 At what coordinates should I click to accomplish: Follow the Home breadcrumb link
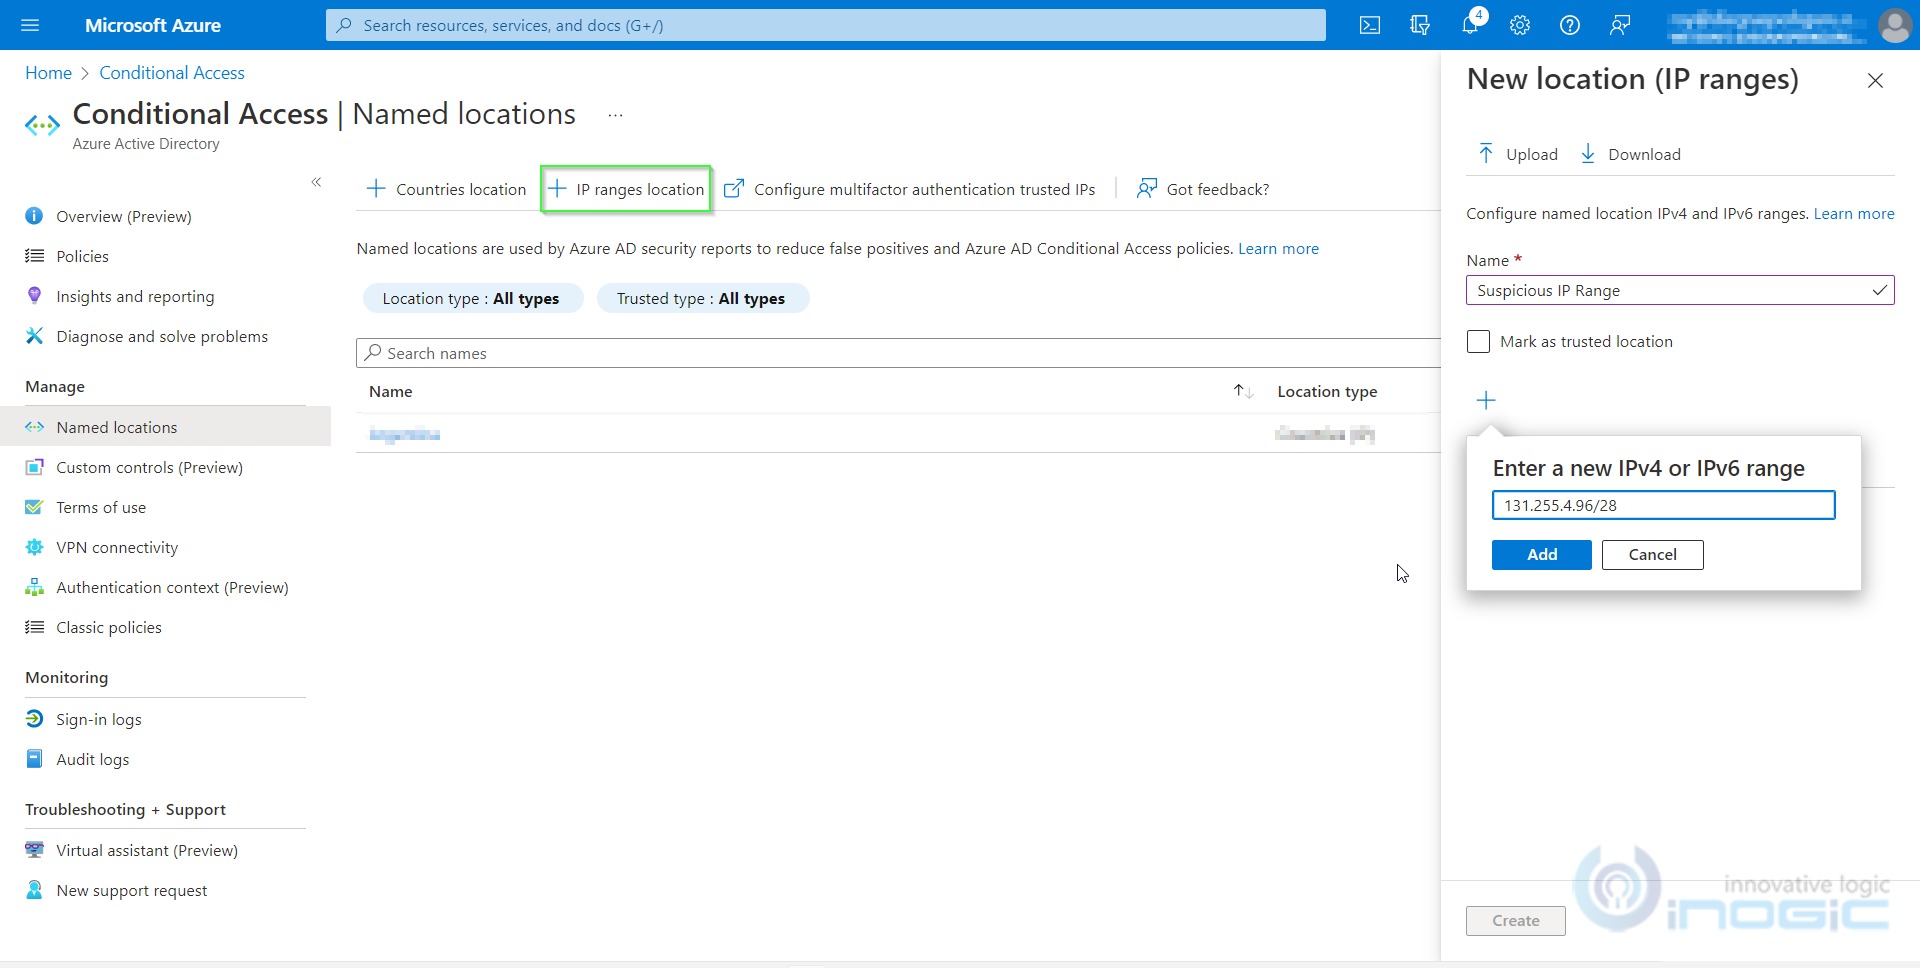48,73
